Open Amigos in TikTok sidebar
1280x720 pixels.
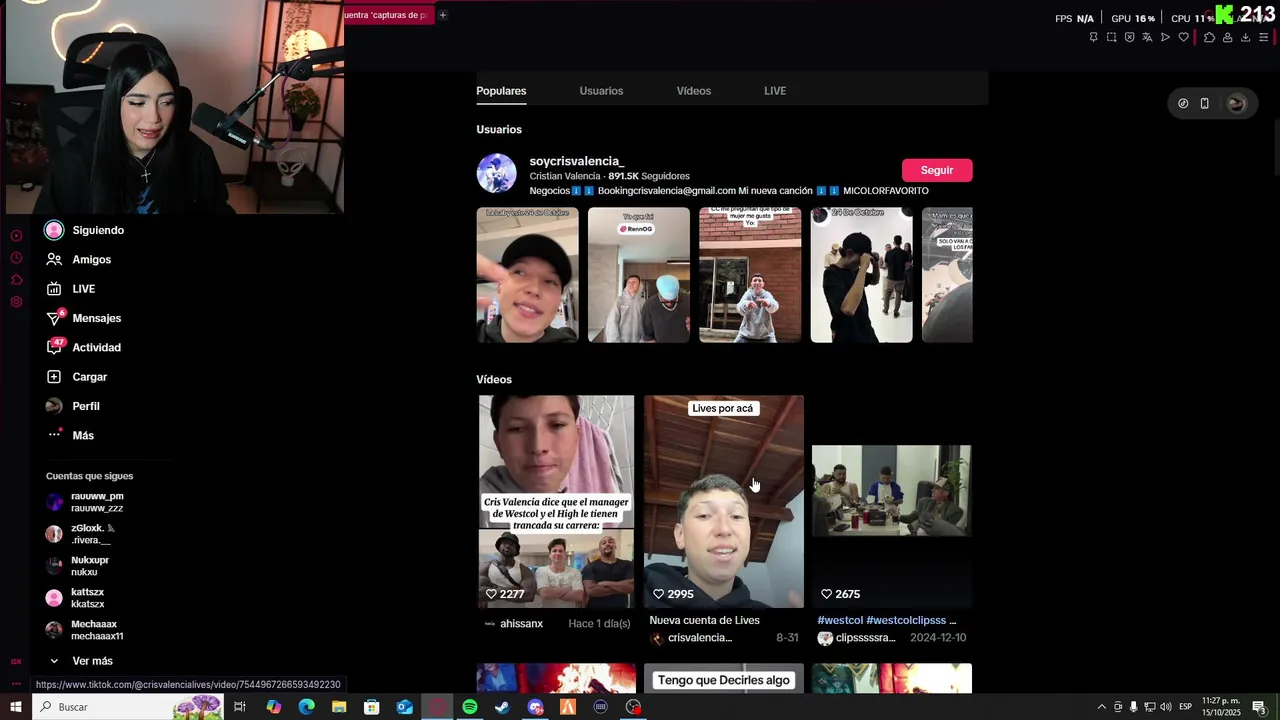(78, 259)
